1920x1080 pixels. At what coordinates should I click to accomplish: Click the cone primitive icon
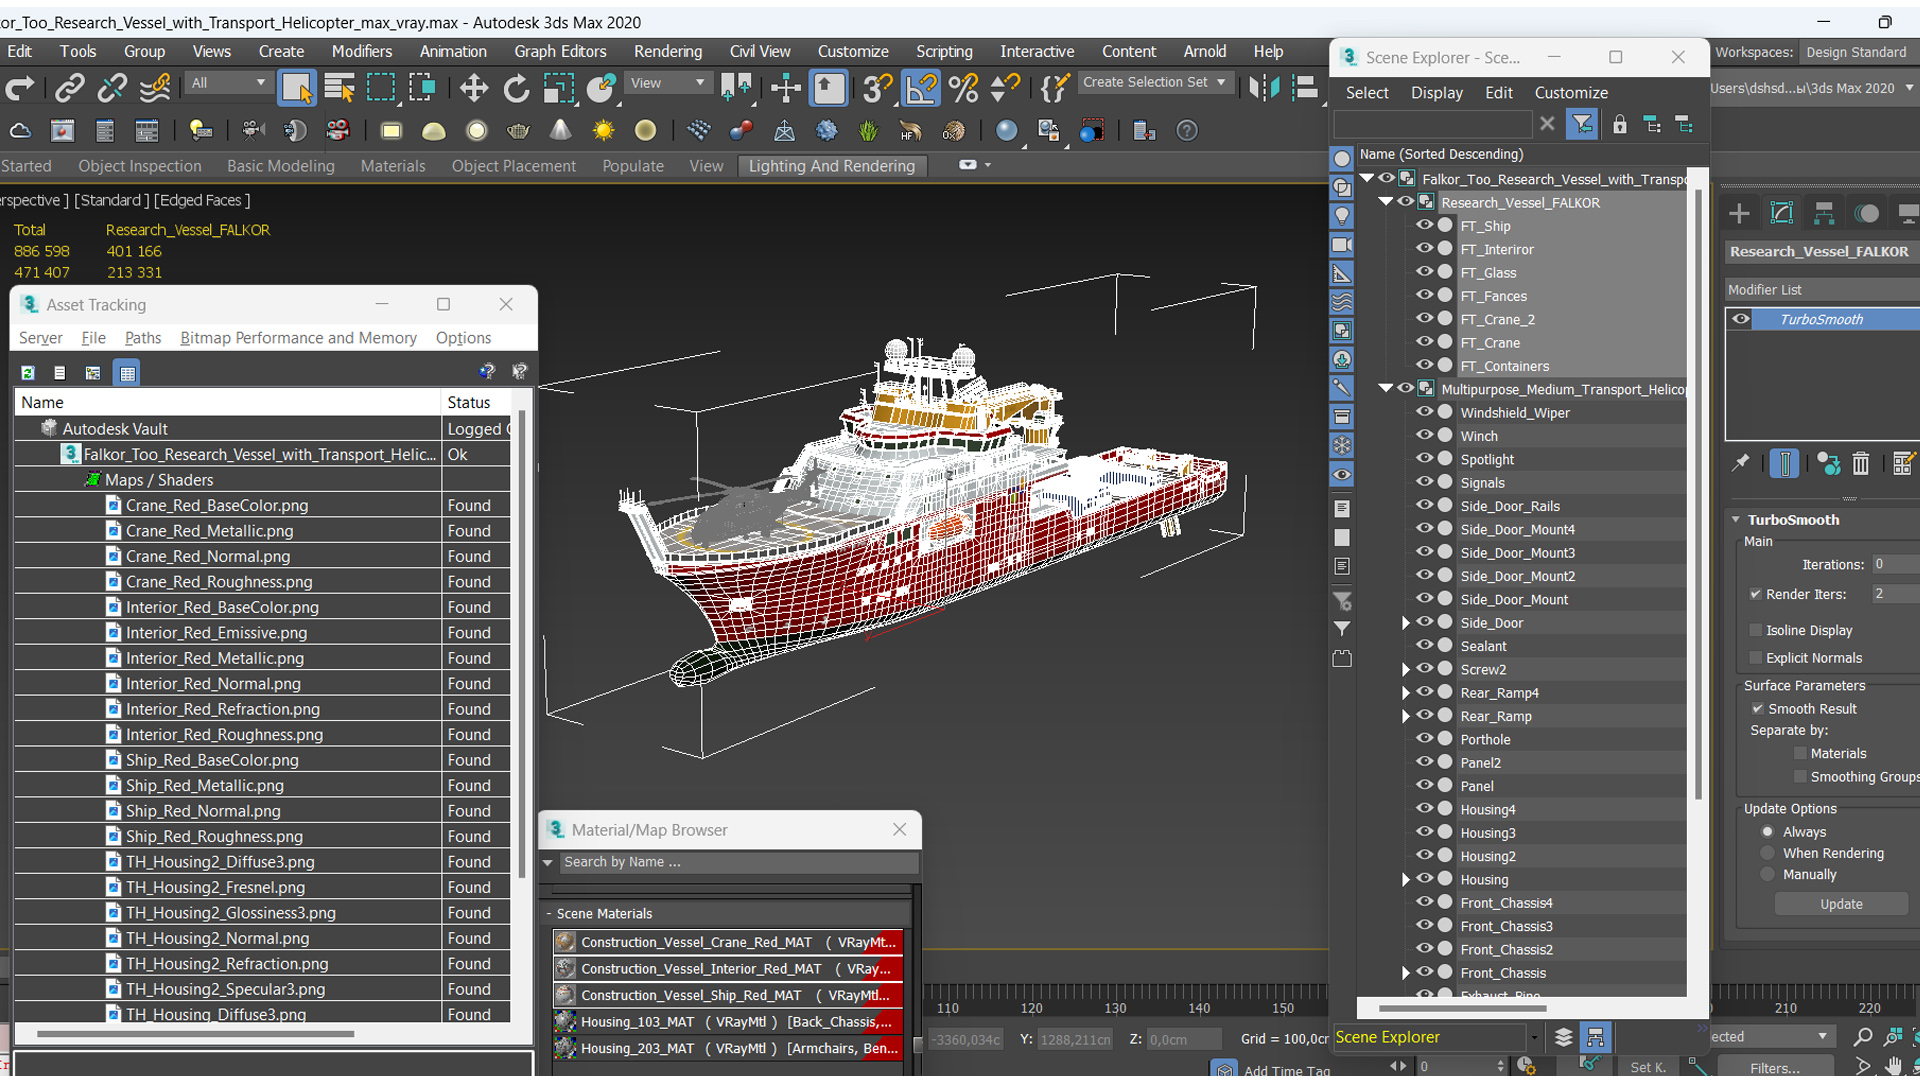pyautogui.click(x=561, y=131)
